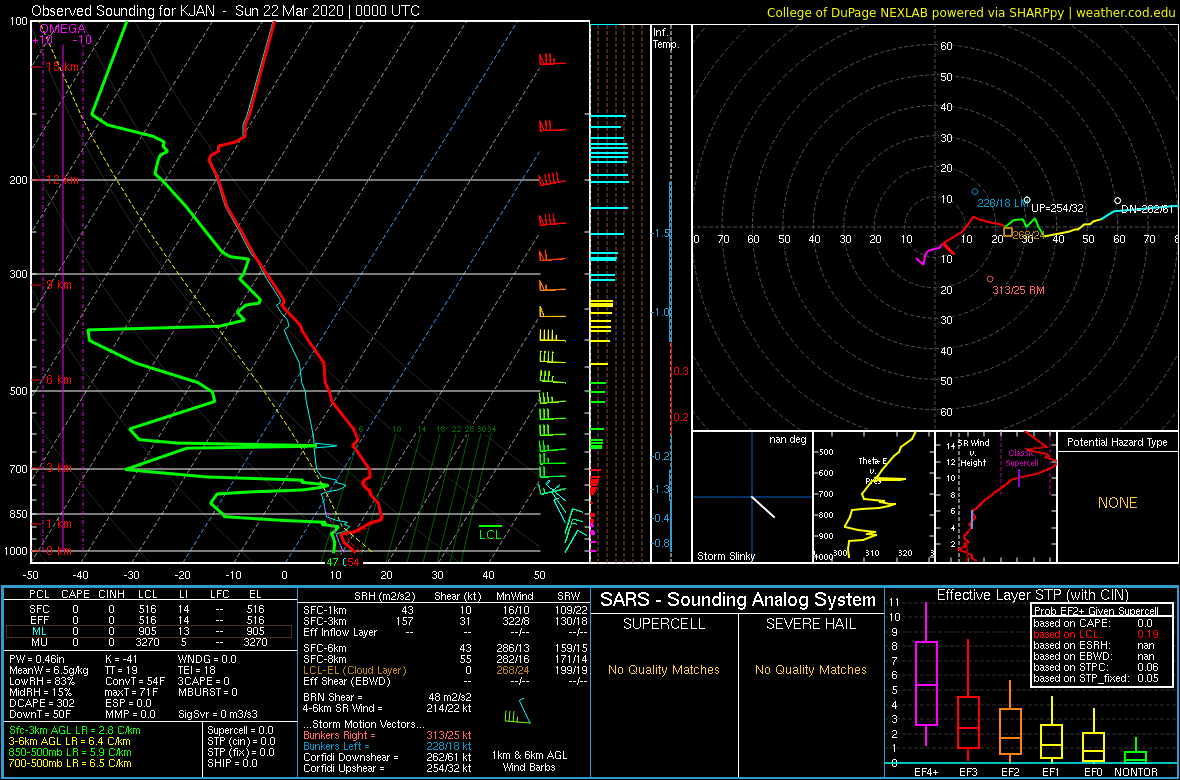Screen dimensions: 1180x780
Task: Click the PW = 0.46in value
Action: (41, 660)
